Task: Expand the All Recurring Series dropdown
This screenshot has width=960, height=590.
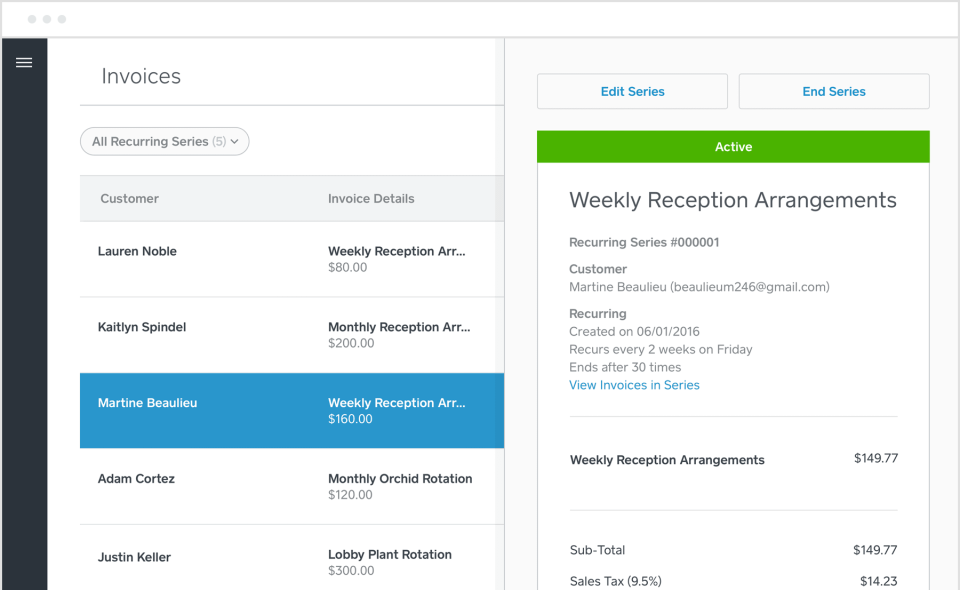Action: point(165,142)
